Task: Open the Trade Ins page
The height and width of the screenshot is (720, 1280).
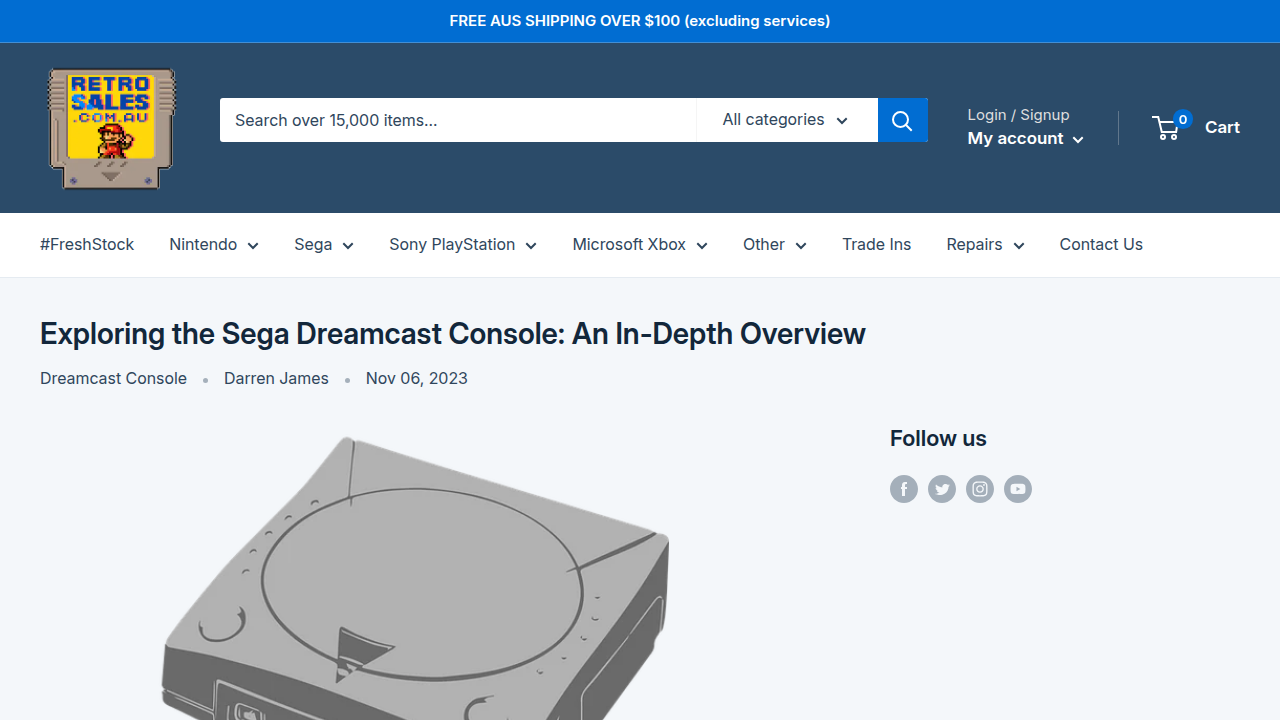Action: (877, 245)
